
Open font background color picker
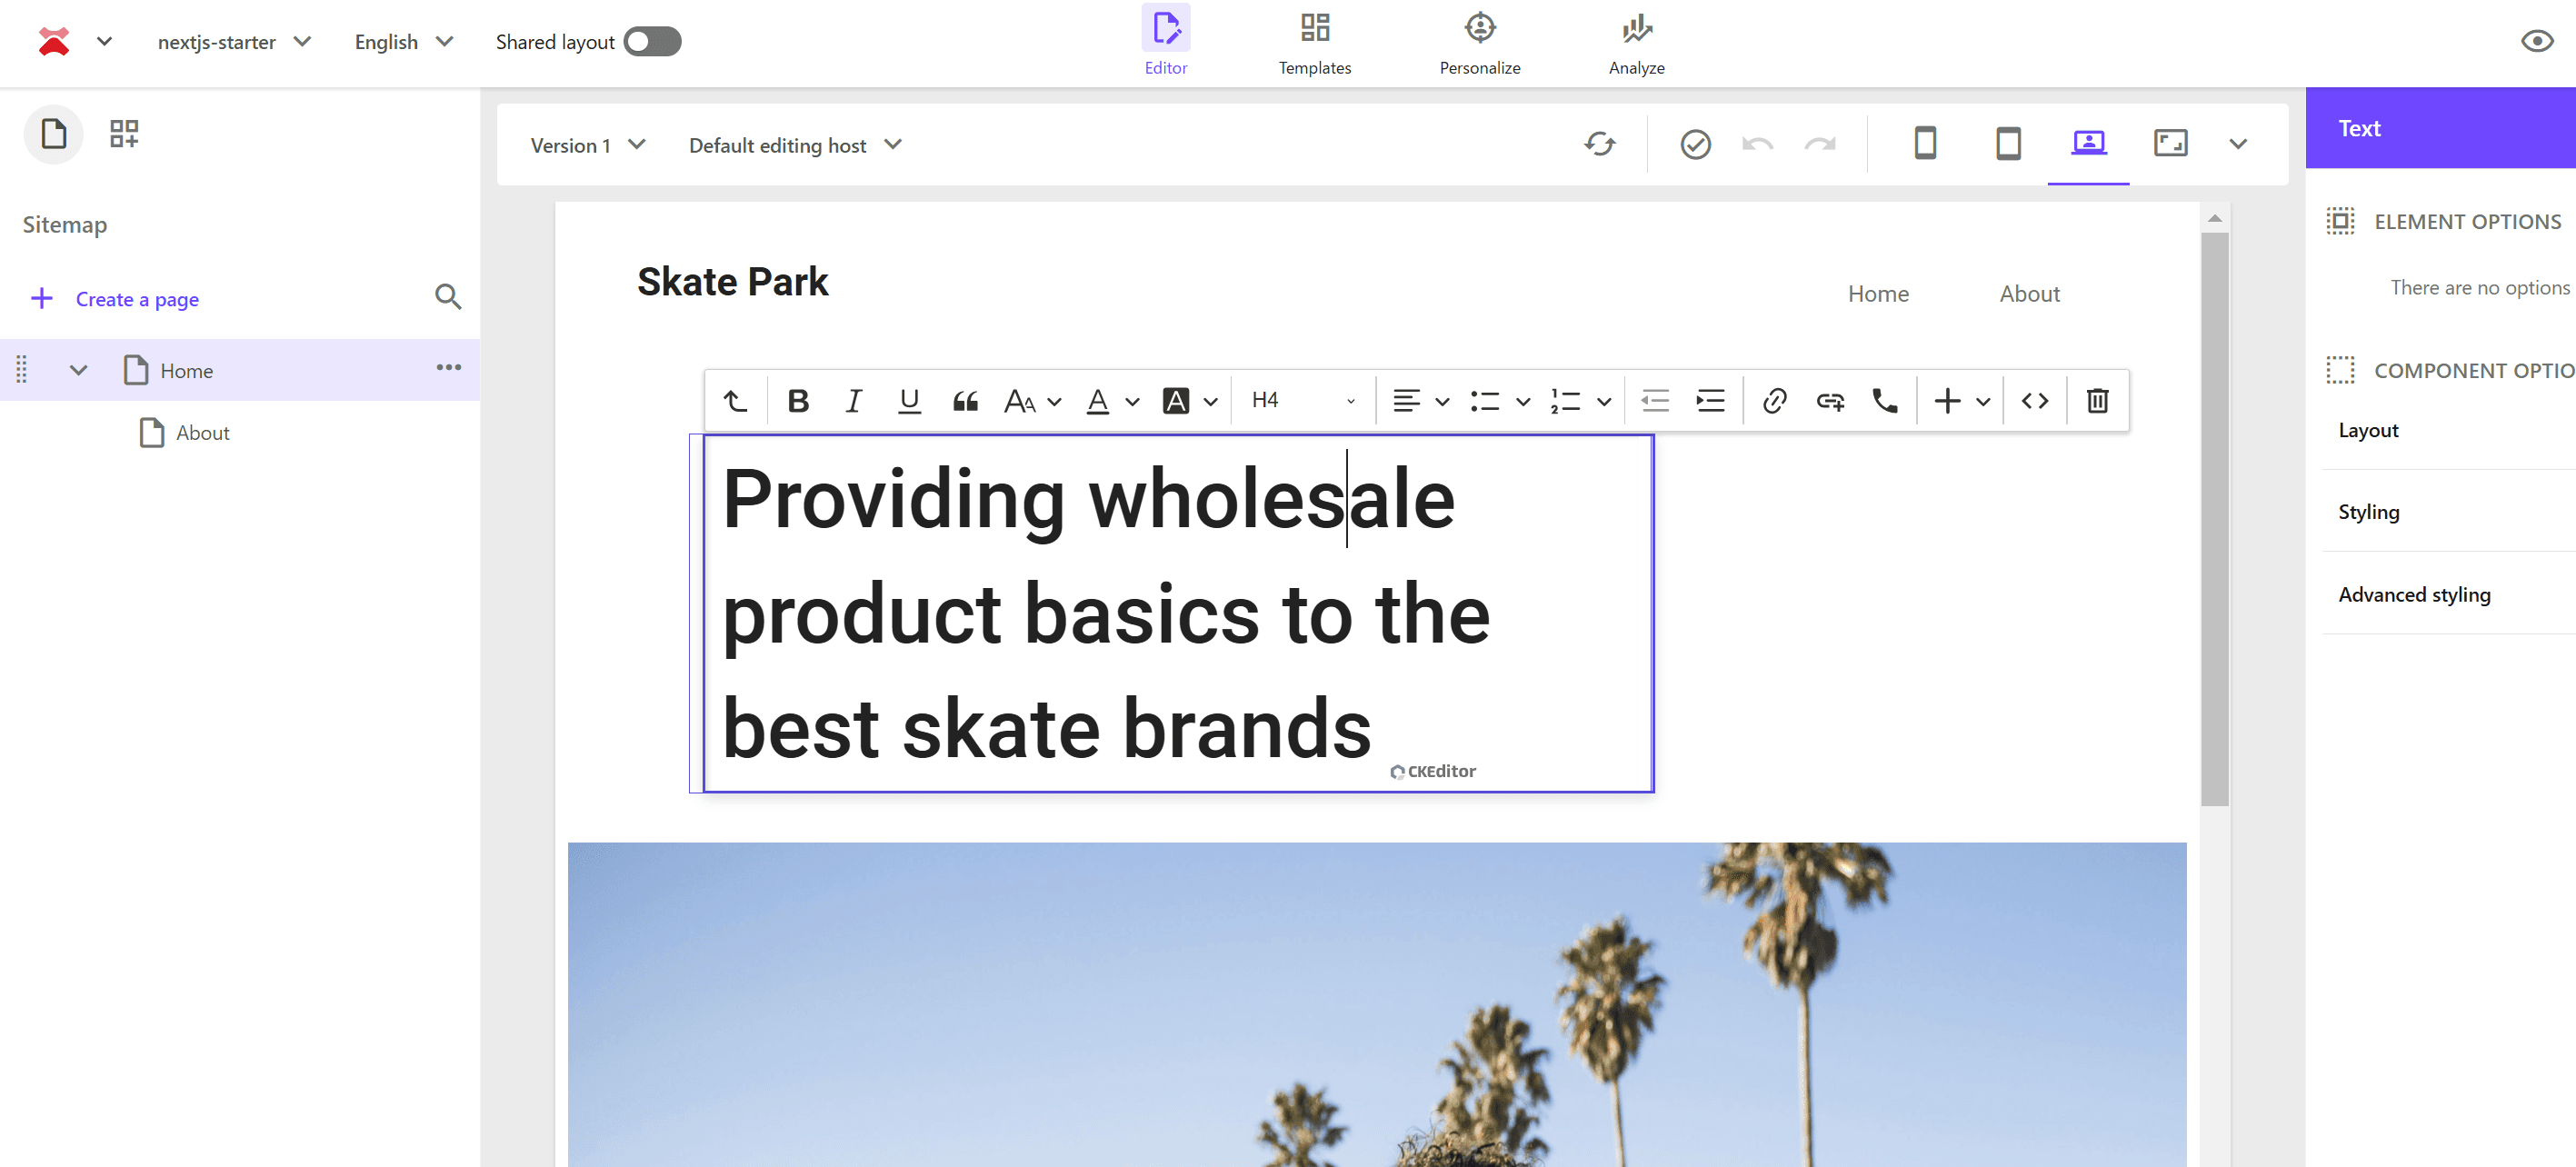pos(1176,401)
